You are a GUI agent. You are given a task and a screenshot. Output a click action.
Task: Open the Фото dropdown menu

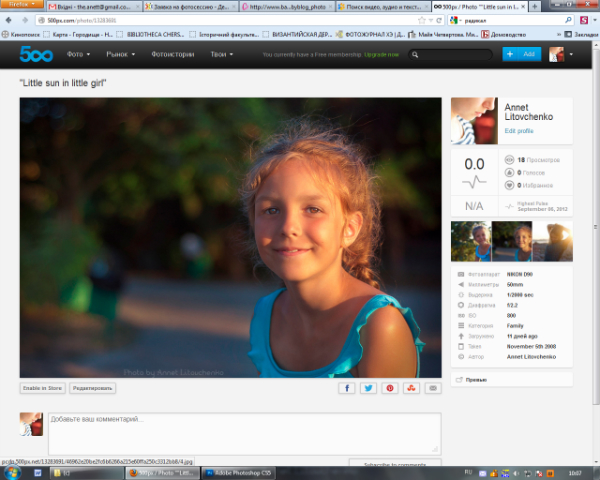[x=79, y=54]
